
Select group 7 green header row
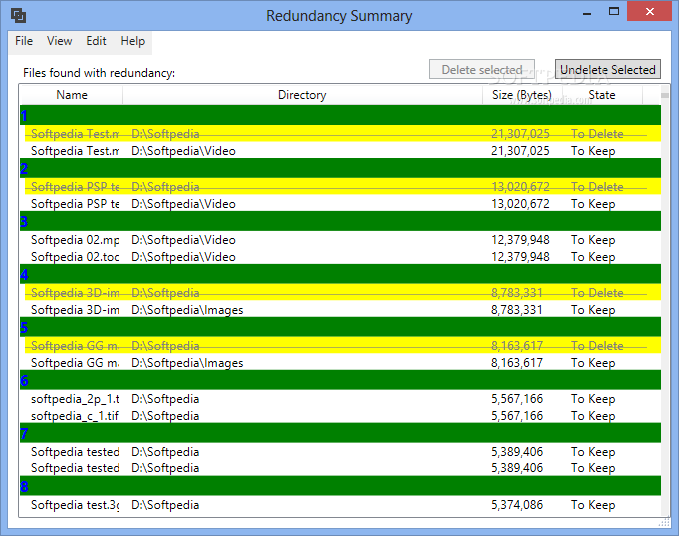(x=340, y=433)
